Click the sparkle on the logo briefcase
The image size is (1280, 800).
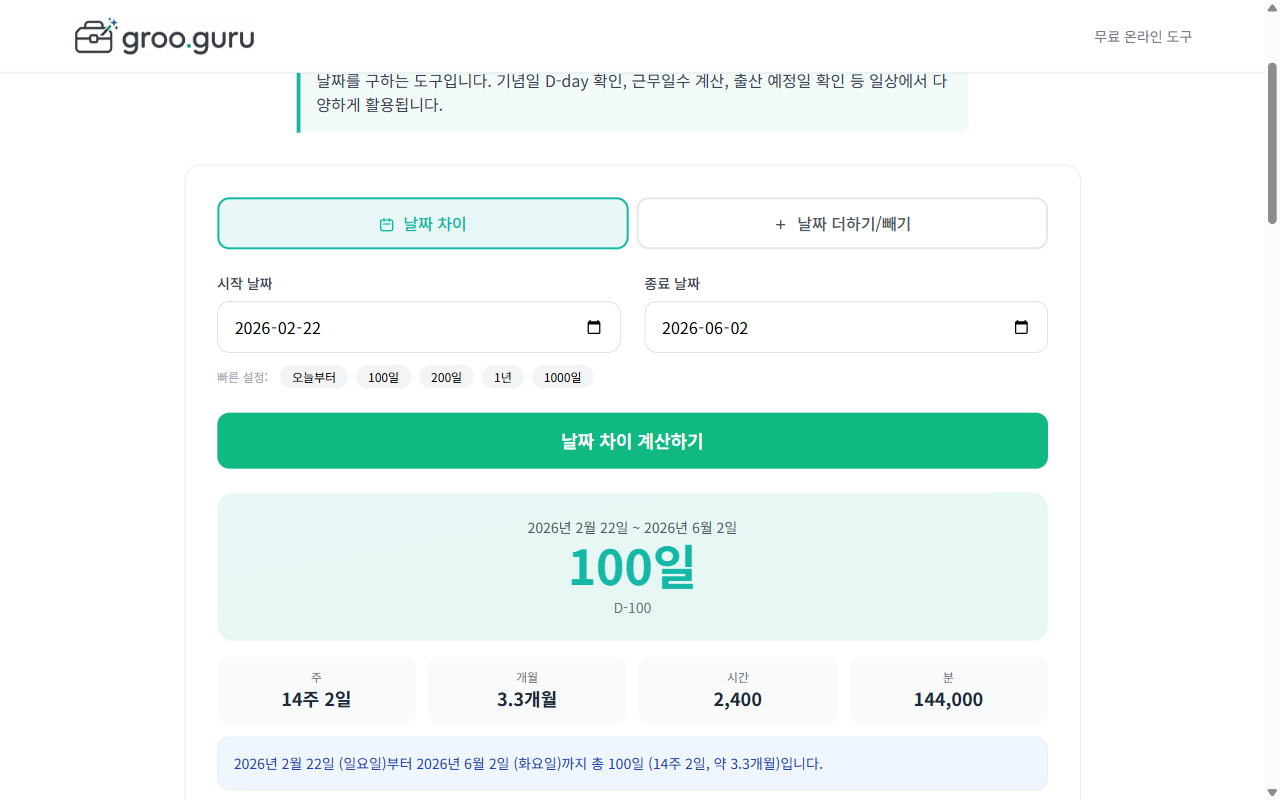coord(111,22)
